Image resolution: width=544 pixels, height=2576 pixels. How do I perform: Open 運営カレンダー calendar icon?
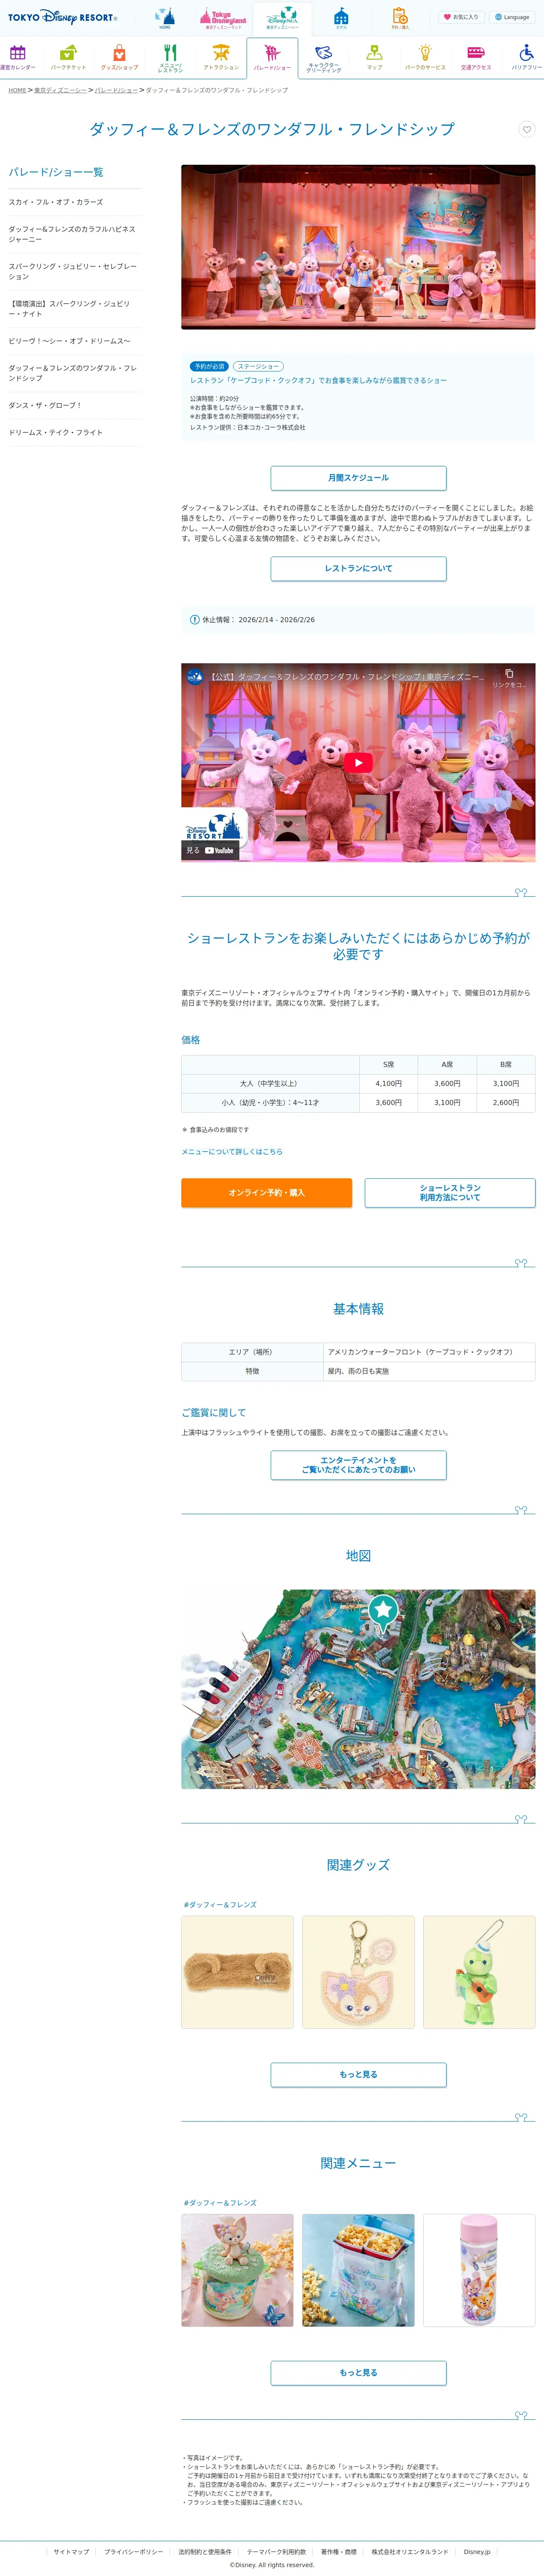17,57
